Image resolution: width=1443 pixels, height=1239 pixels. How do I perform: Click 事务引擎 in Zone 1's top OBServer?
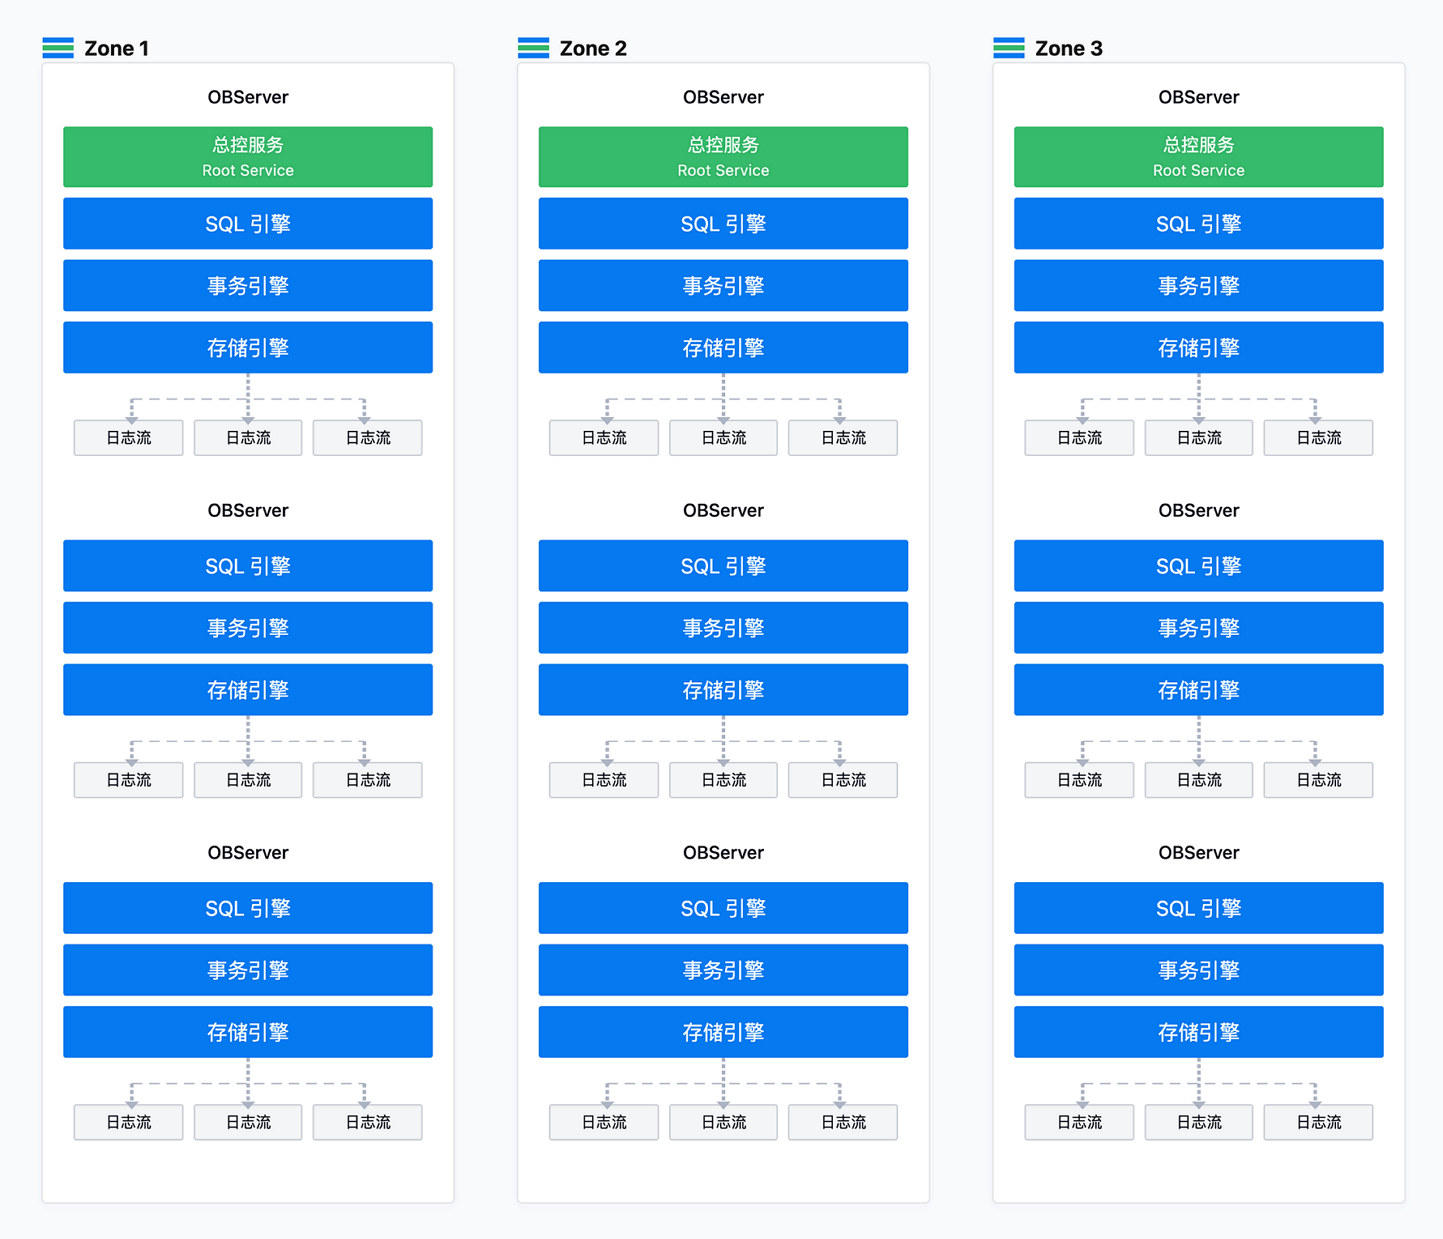pos(248,286)
